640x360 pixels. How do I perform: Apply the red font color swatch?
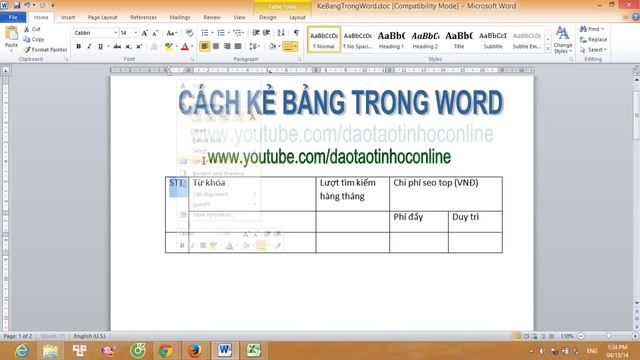click(x=184, y=47)
